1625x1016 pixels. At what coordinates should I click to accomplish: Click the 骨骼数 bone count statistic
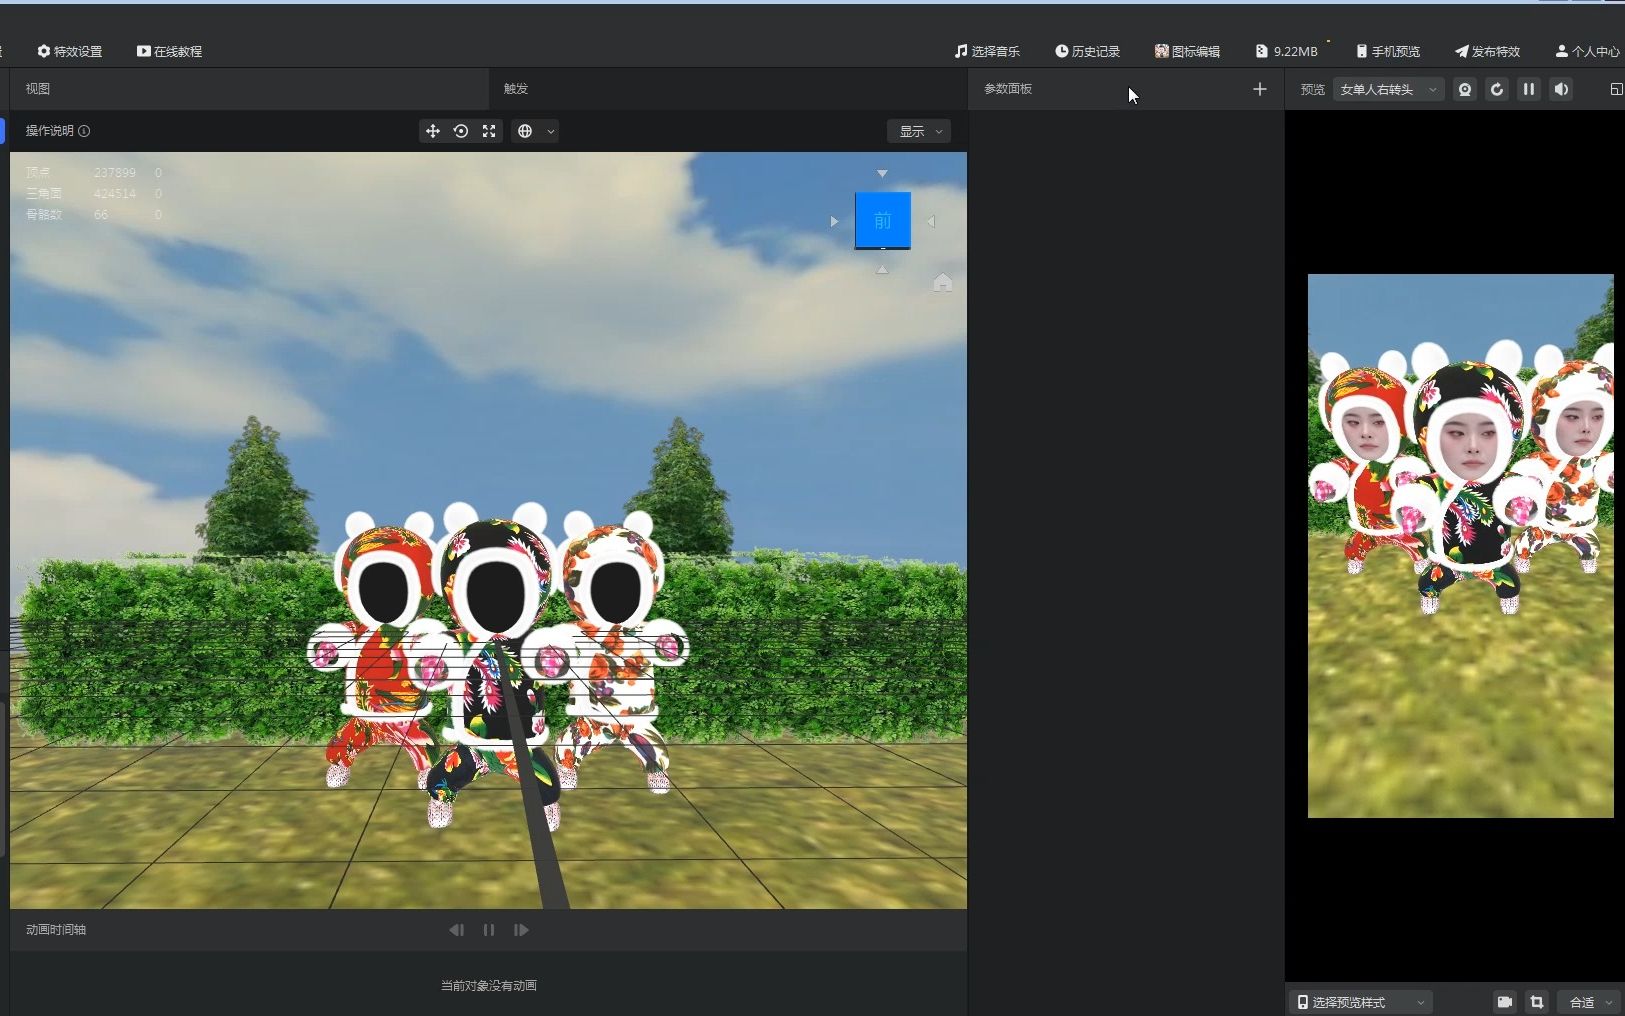[x=94, y=215]
